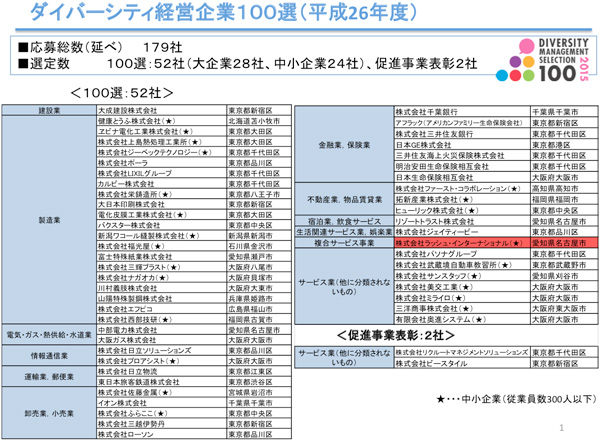Click the 中部電力株式会社 cell
600x446 pixels.
coord(161,330)
